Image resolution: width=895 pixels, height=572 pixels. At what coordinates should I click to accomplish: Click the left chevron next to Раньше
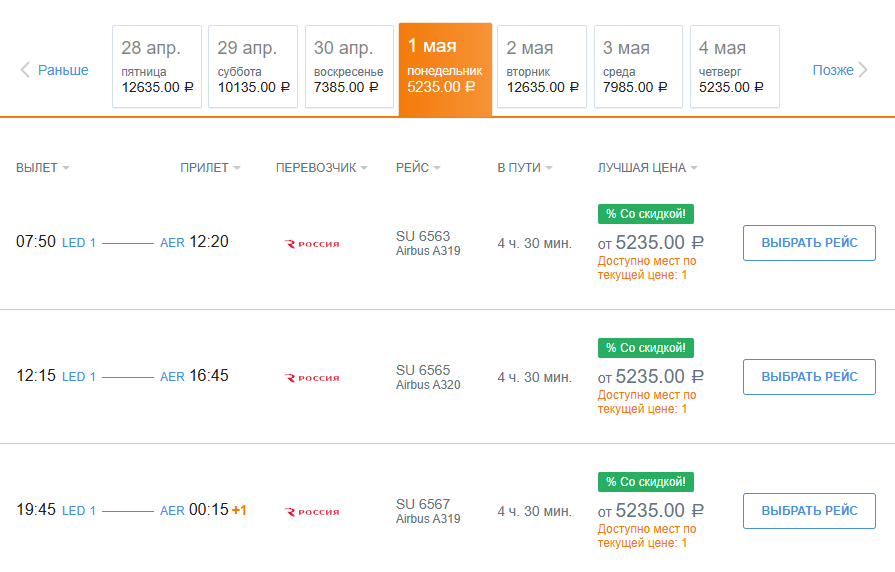25,70
